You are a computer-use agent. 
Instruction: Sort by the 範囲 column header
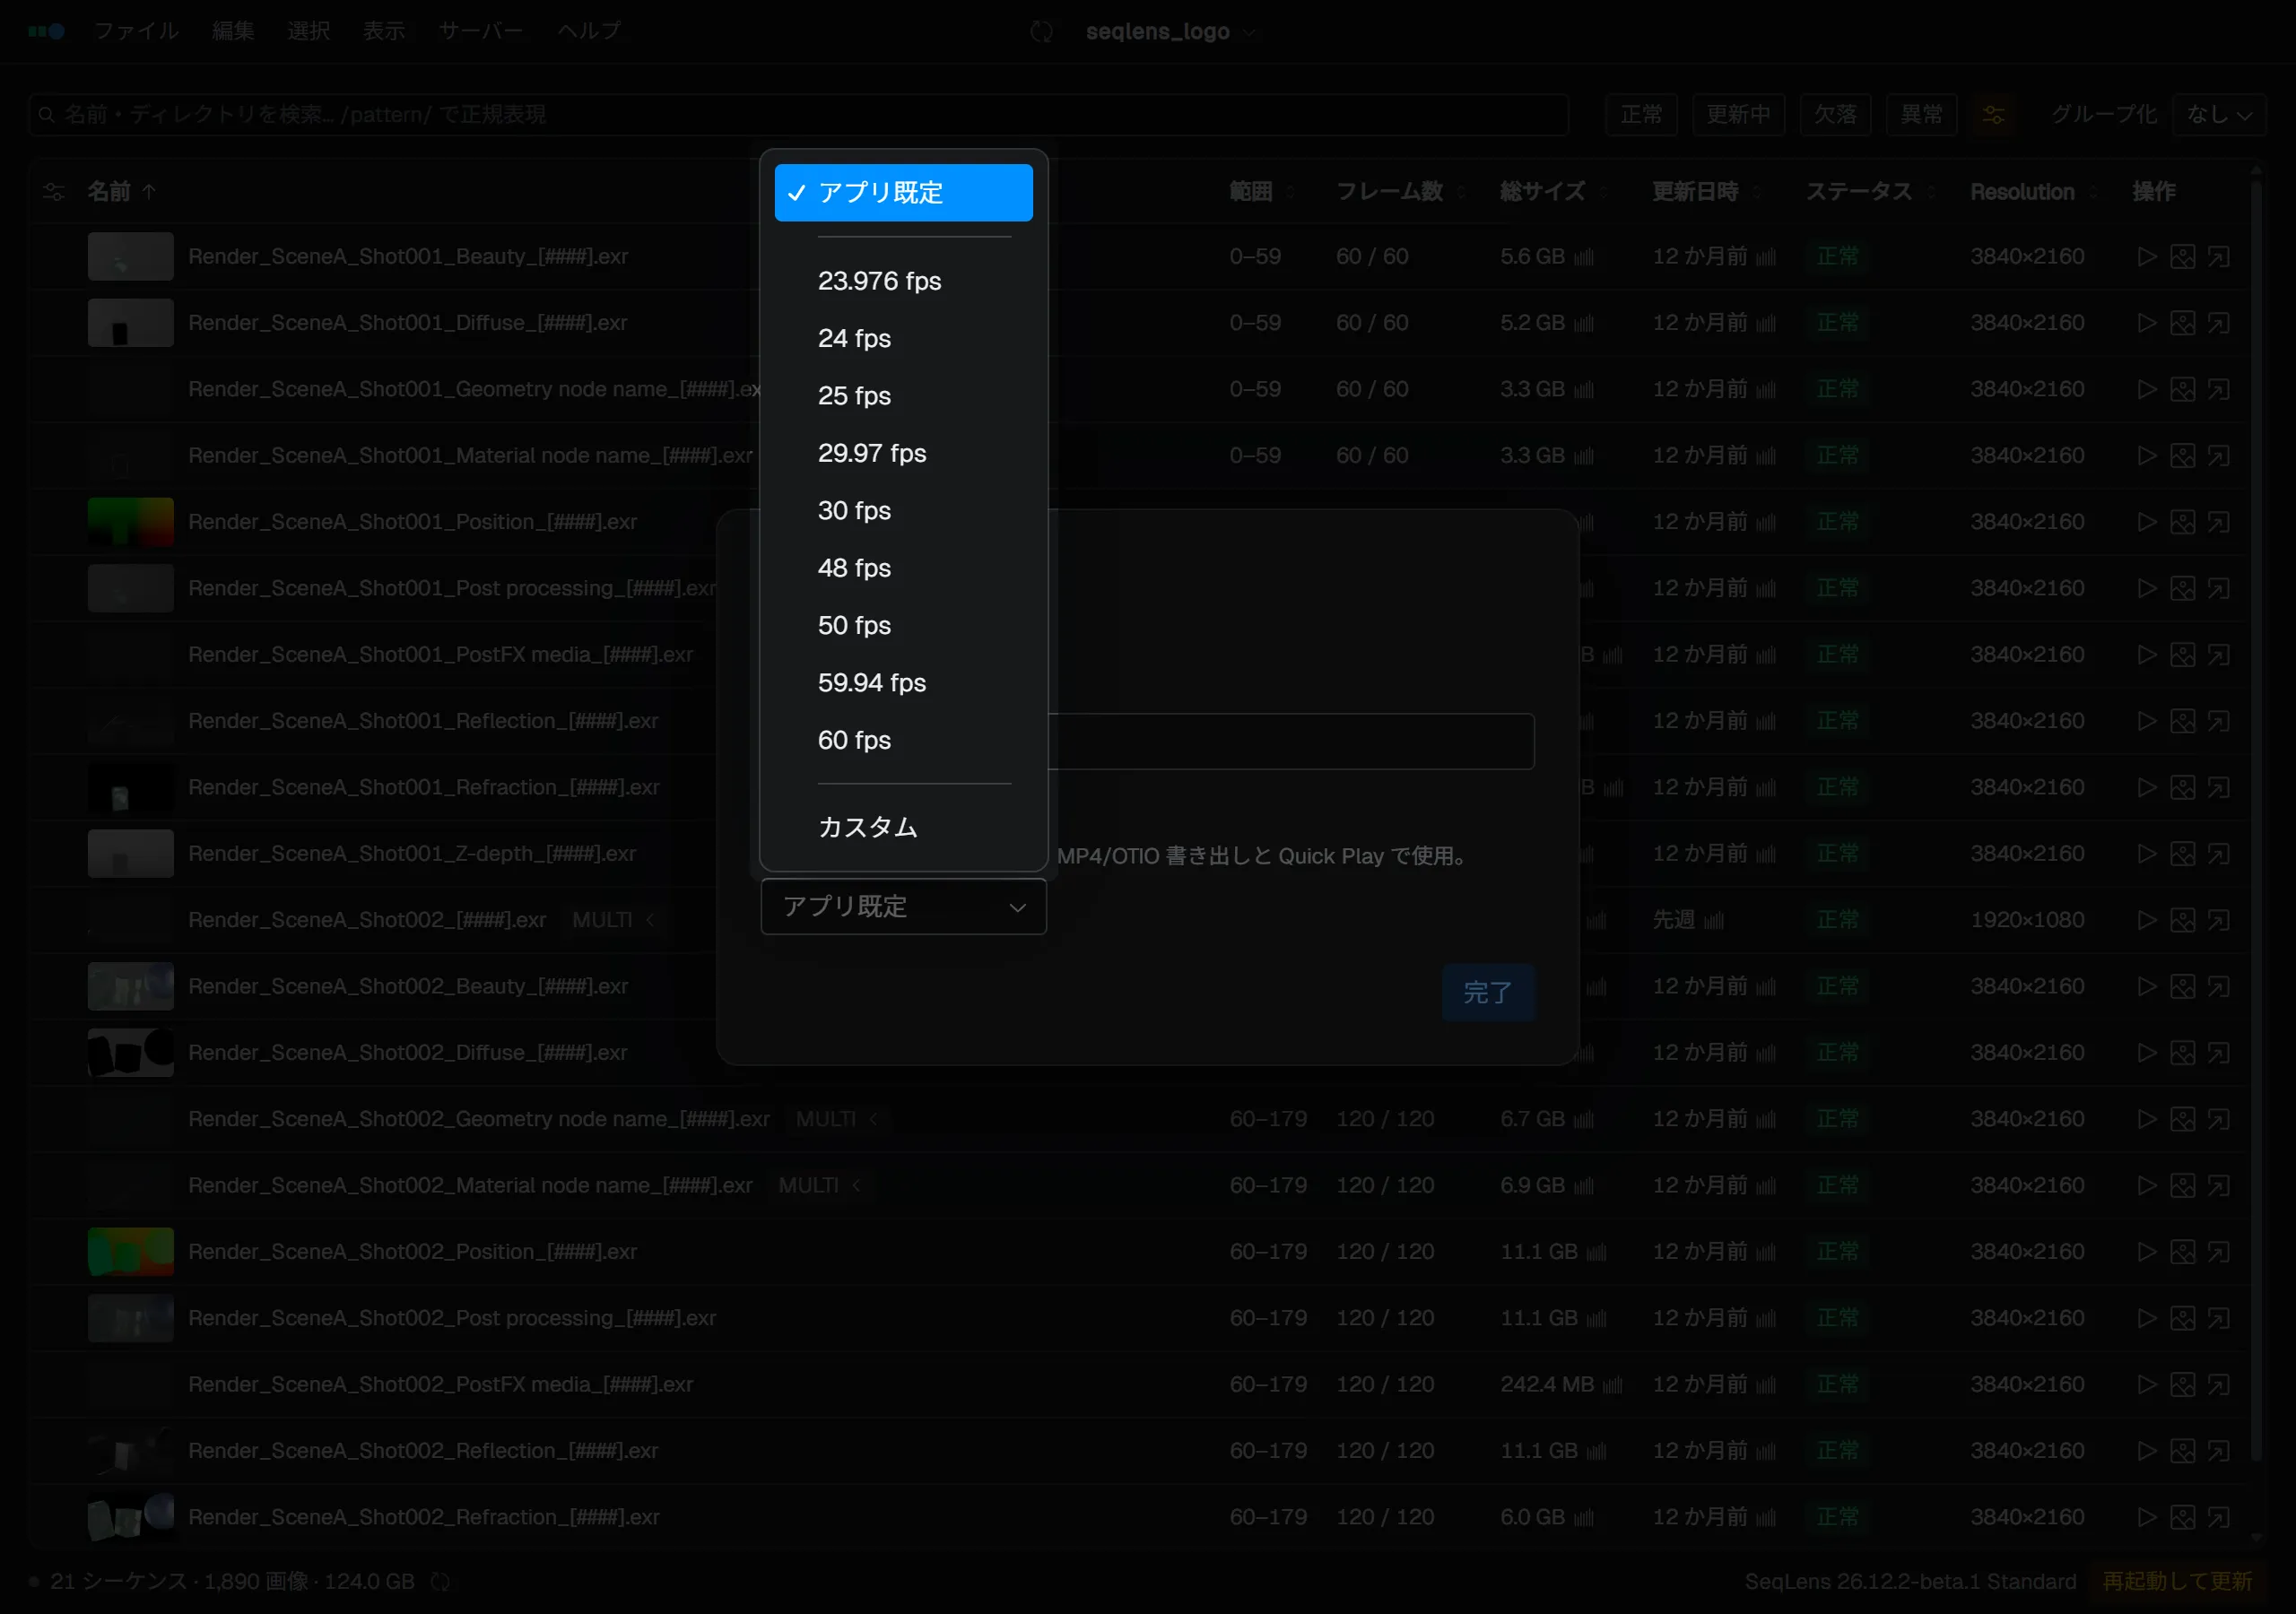(1262, 192)
